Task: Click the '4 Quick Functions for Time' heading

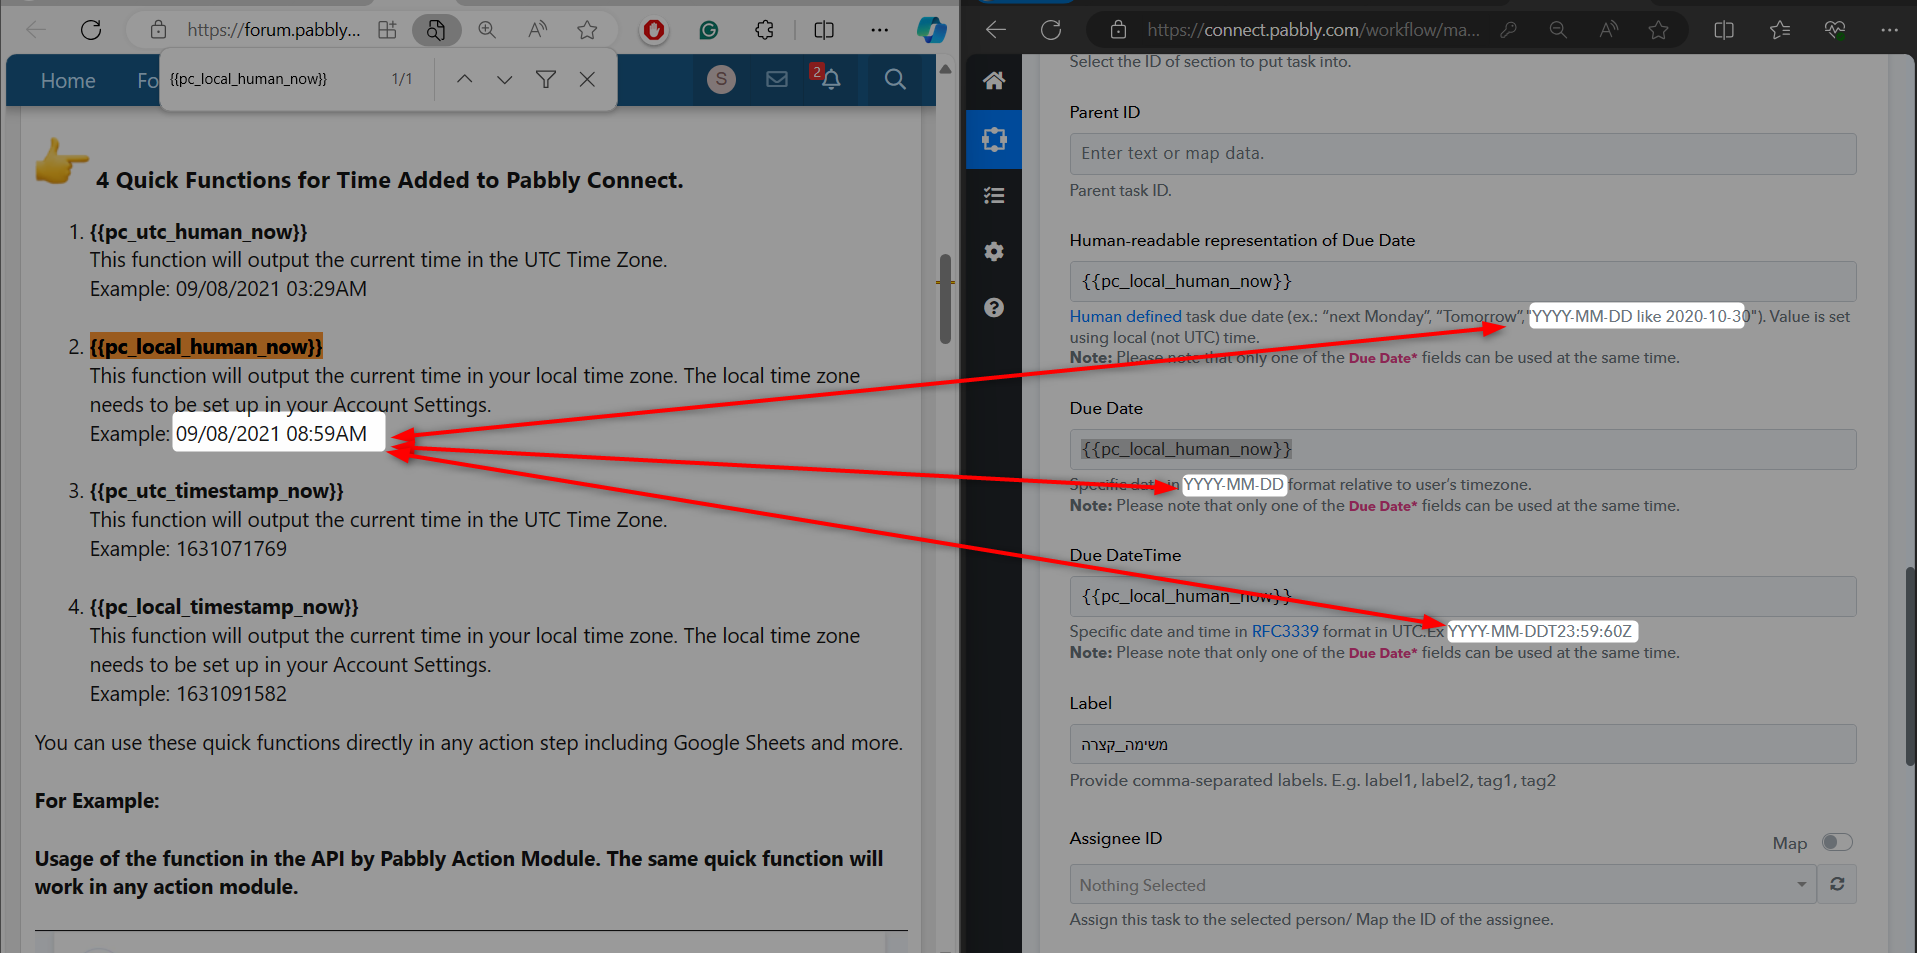Action: tap(390, 181)
